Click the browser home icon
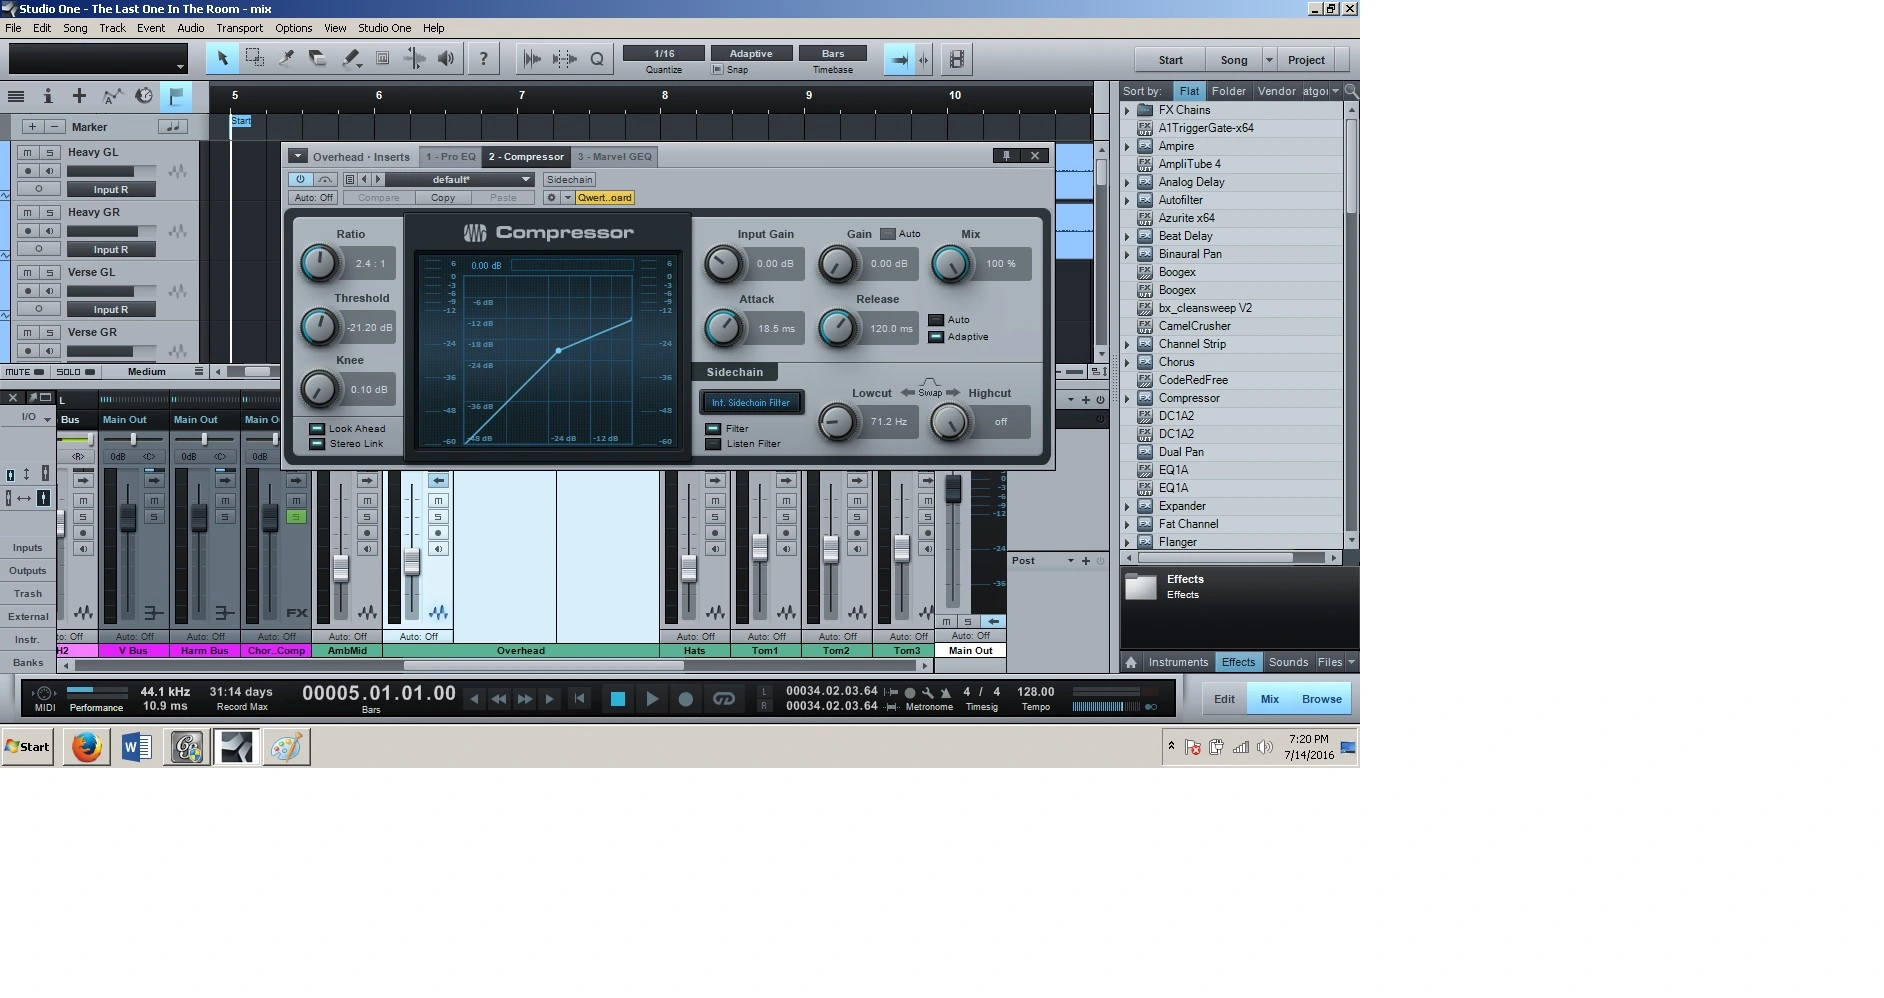Screen dimensions: 1884x998 click(x=1131, y=662)
